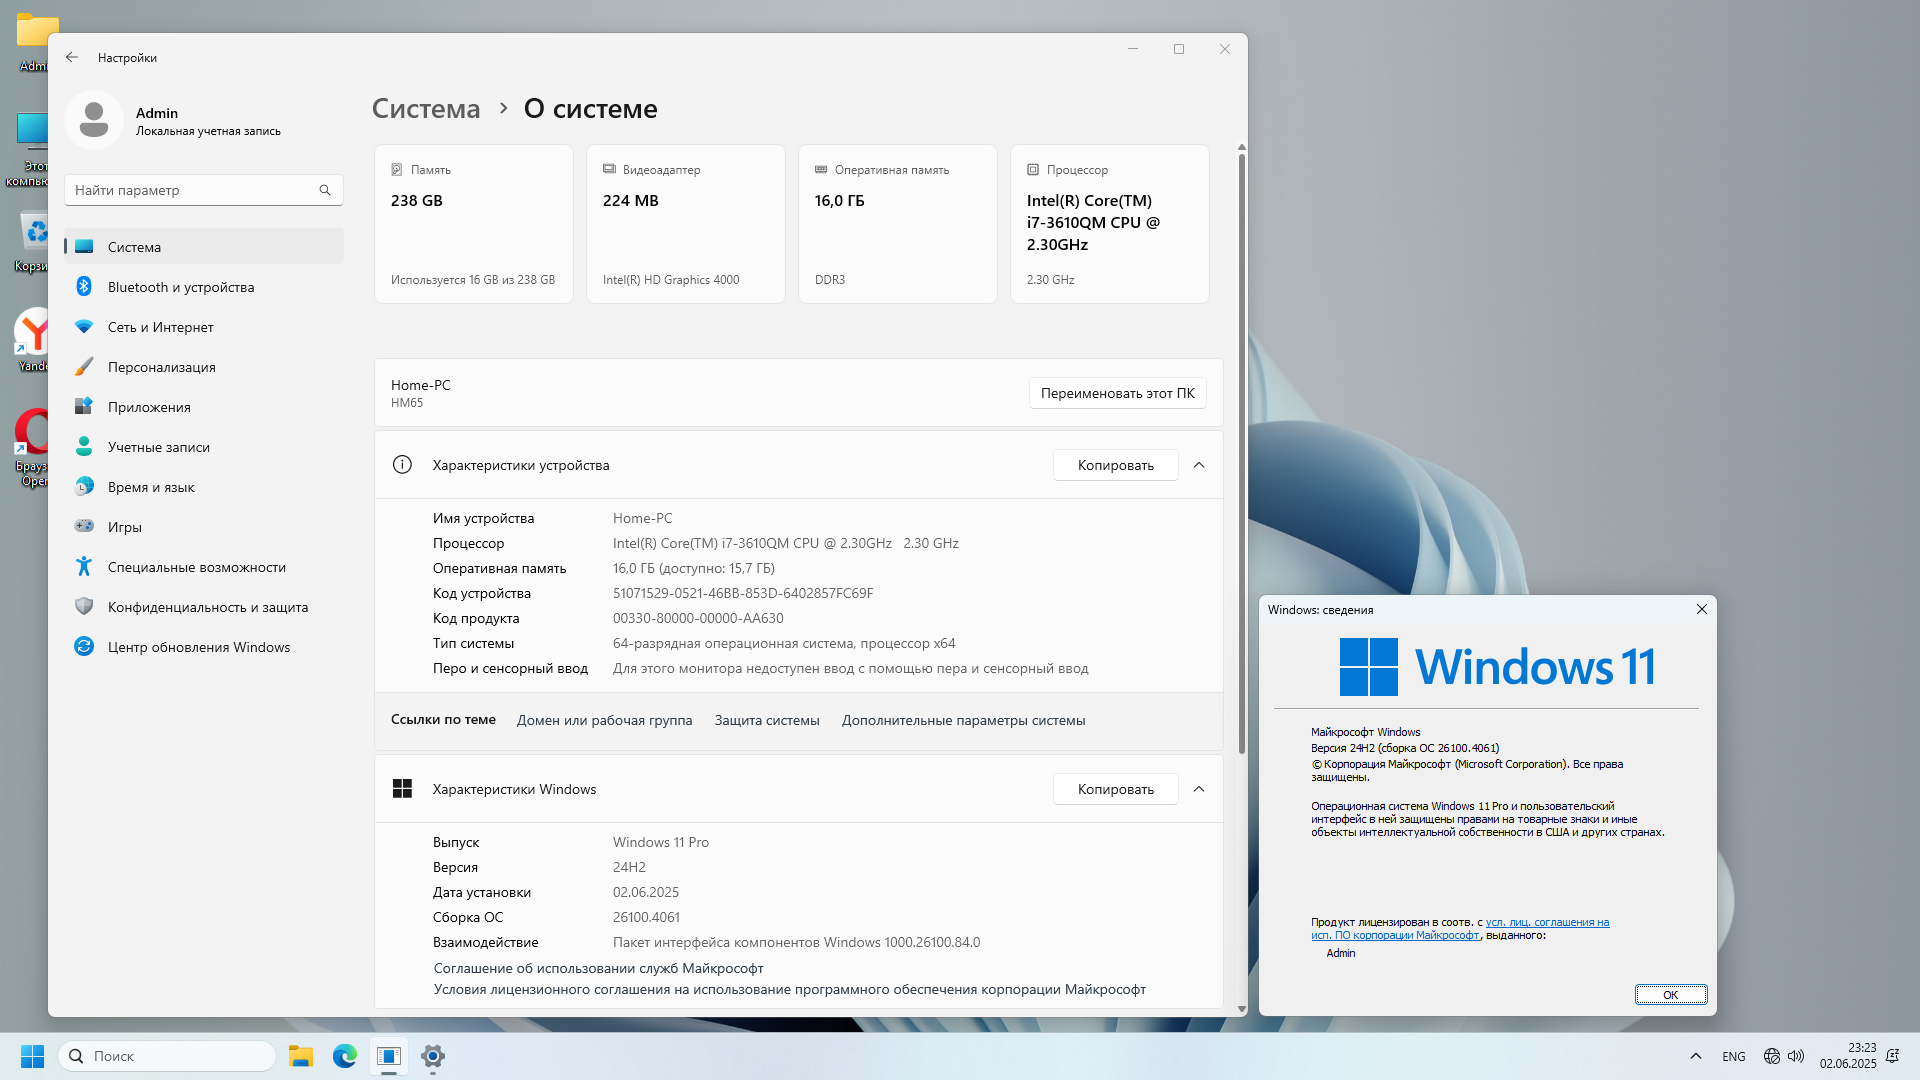Click the Settings gear on the taskbar
The height and width of the screenshot is (1080, 1920).
coord(433,1056)
